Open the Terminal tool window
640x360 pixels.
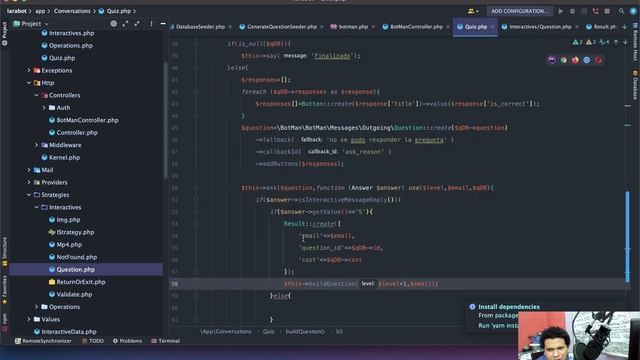pos(165,341)
